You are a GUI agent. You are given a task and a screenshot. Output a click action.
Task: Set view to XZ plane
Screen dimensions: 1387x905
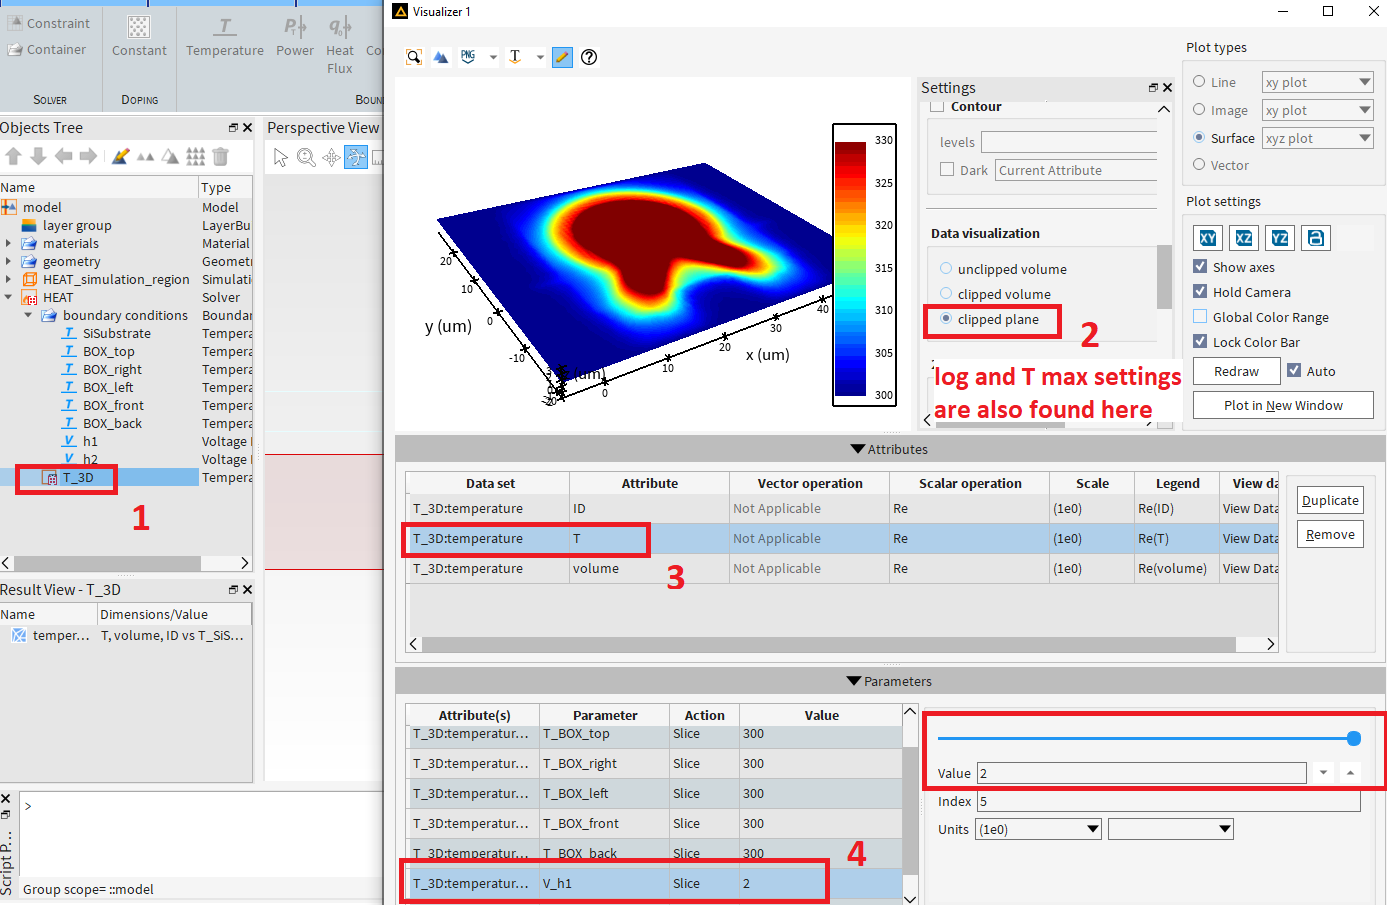[x=1244, y=238]
